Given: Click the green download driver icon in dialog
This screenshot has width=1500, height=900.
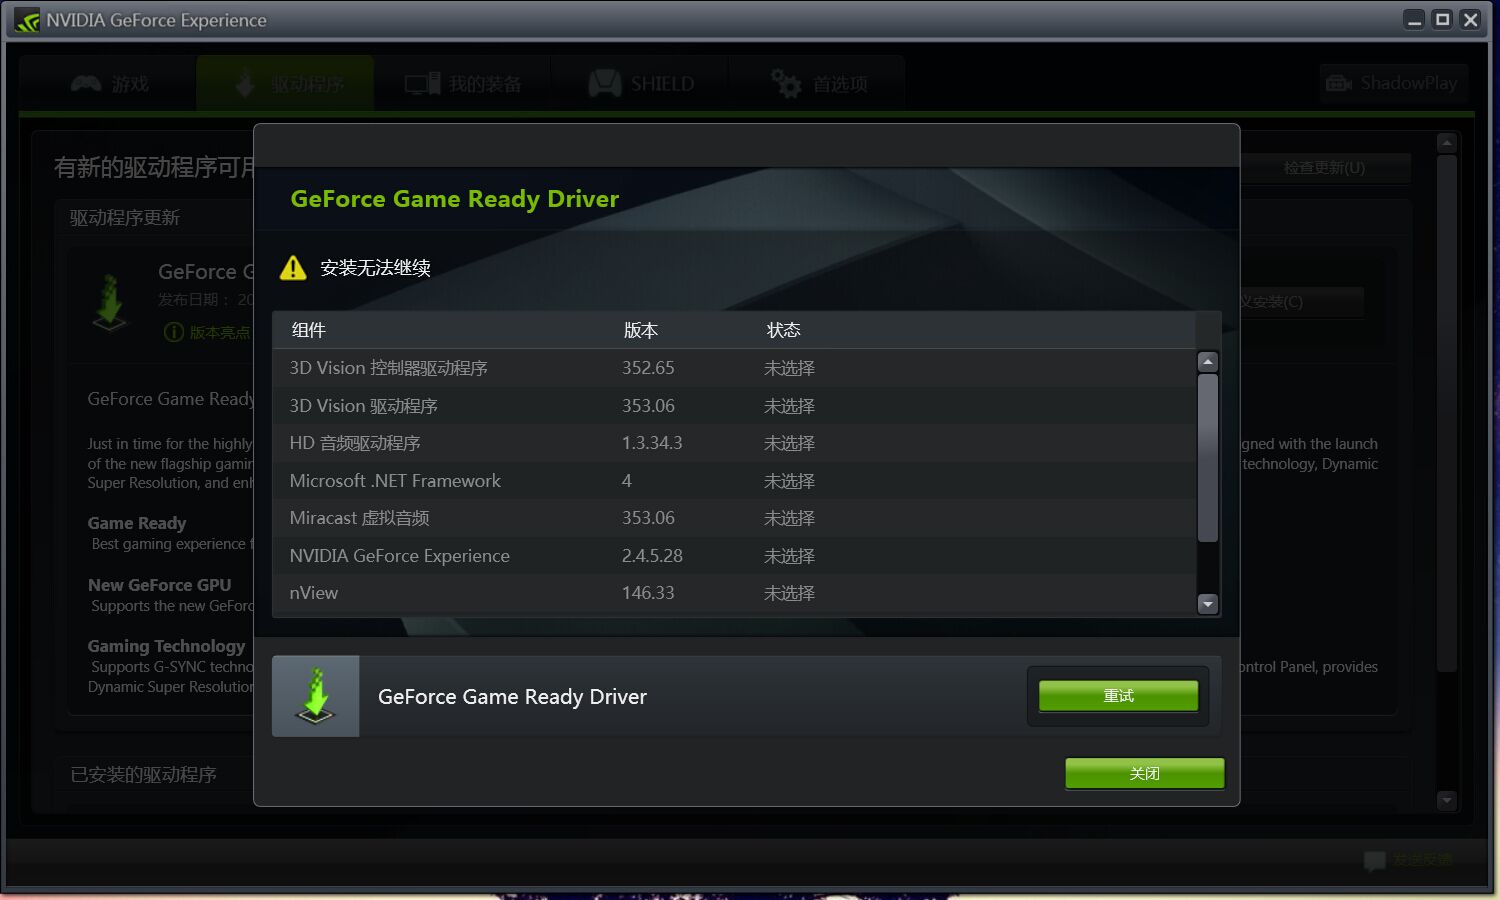Looking at the screenshot, I should (316, 696).
